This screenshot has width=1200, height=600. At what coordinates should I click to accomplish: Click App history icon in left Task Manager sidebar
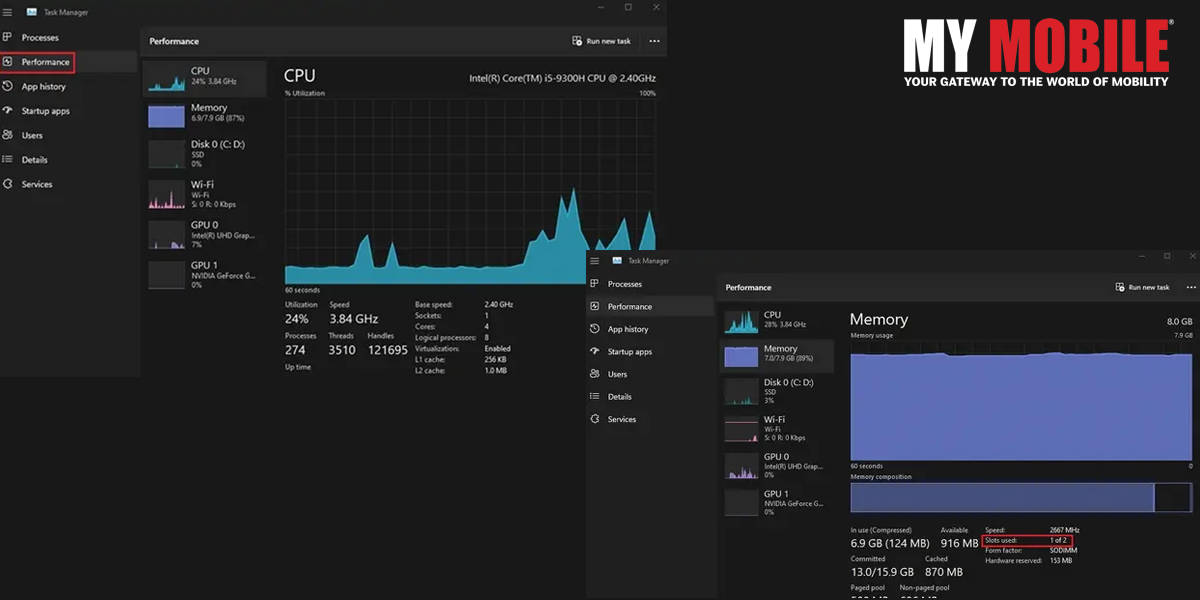pos(7,86)
